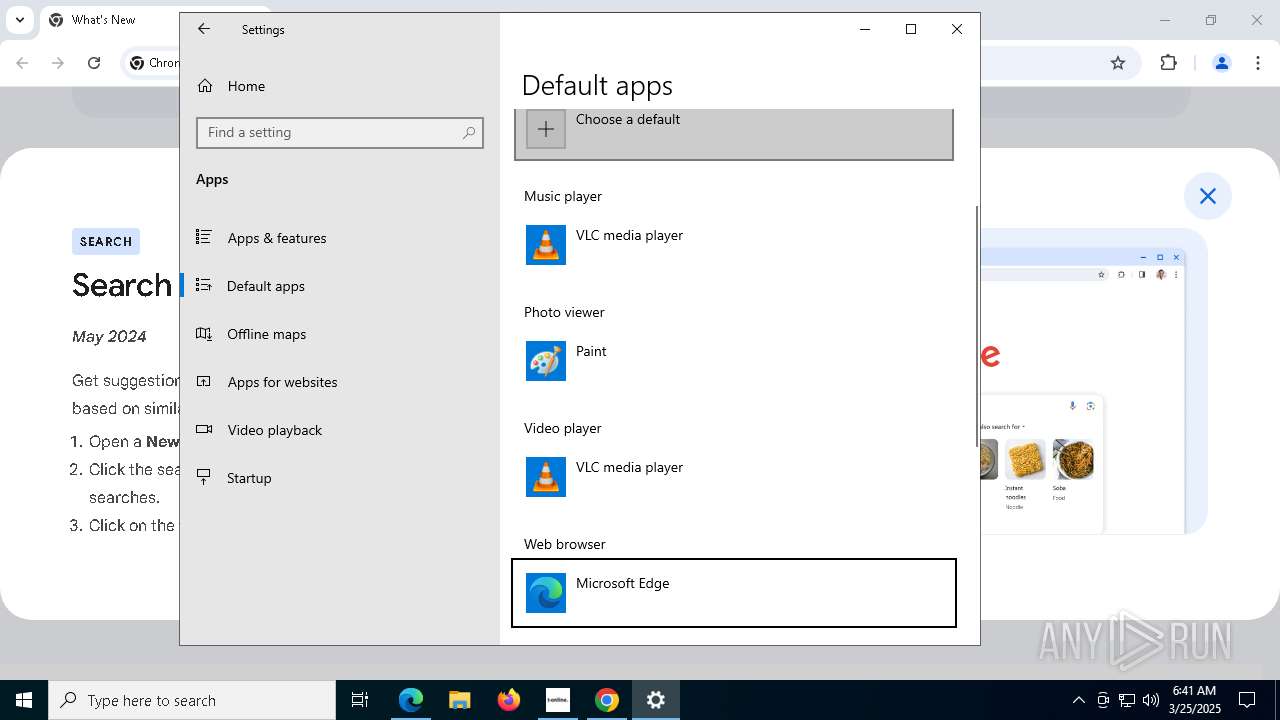
Task: Open network icon in system tray
Action: [1127, 700]
